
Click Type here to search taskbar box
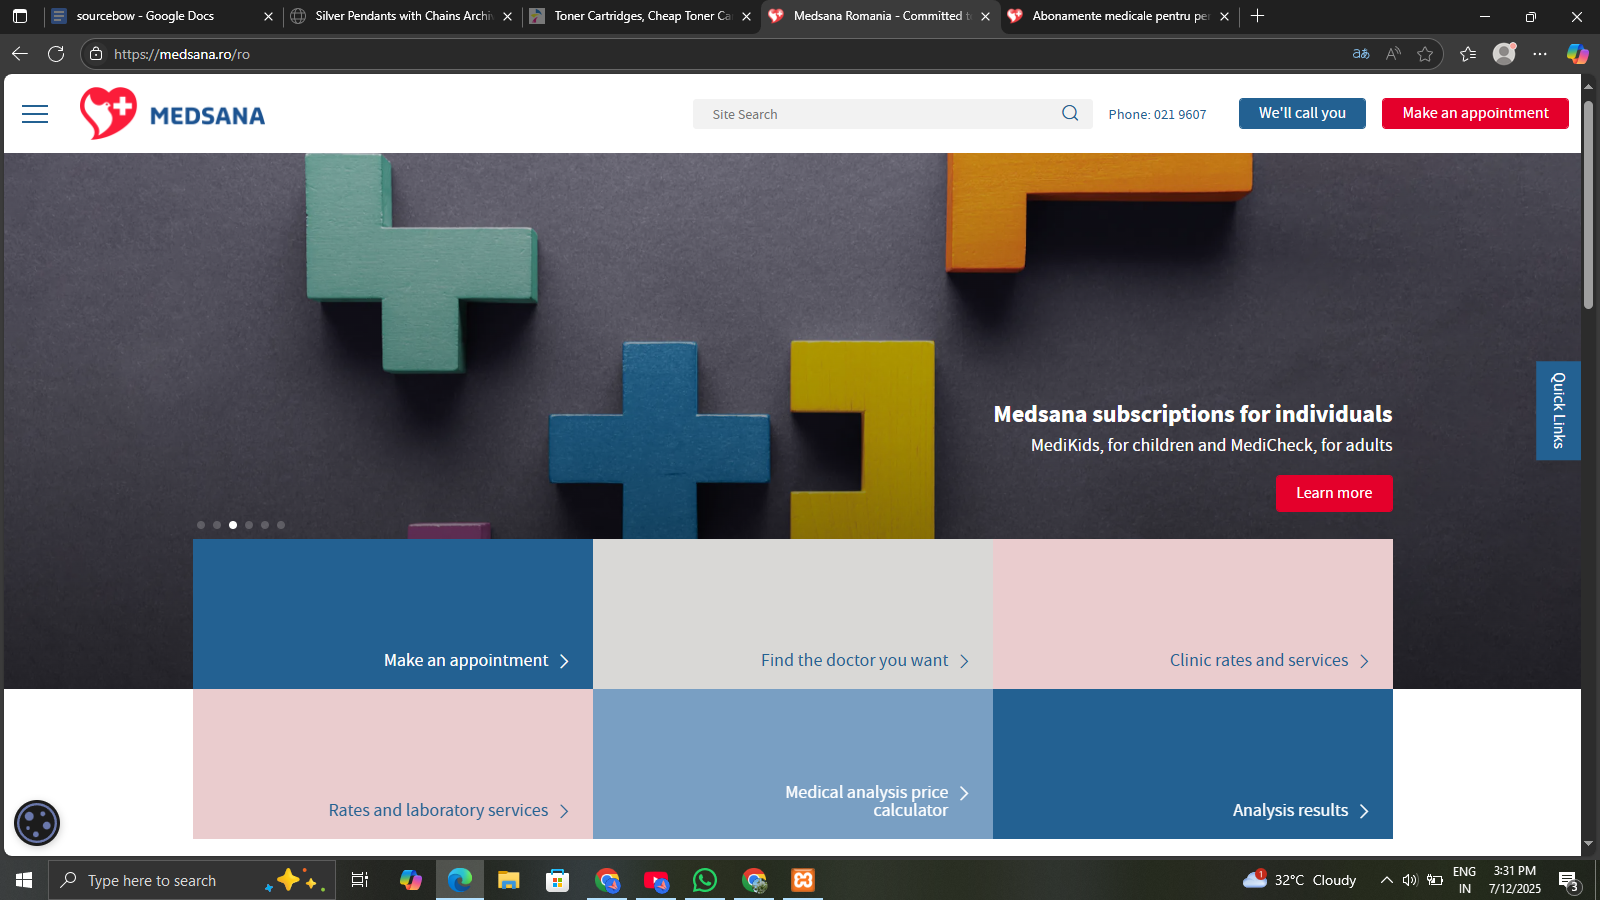coord(192,880)
